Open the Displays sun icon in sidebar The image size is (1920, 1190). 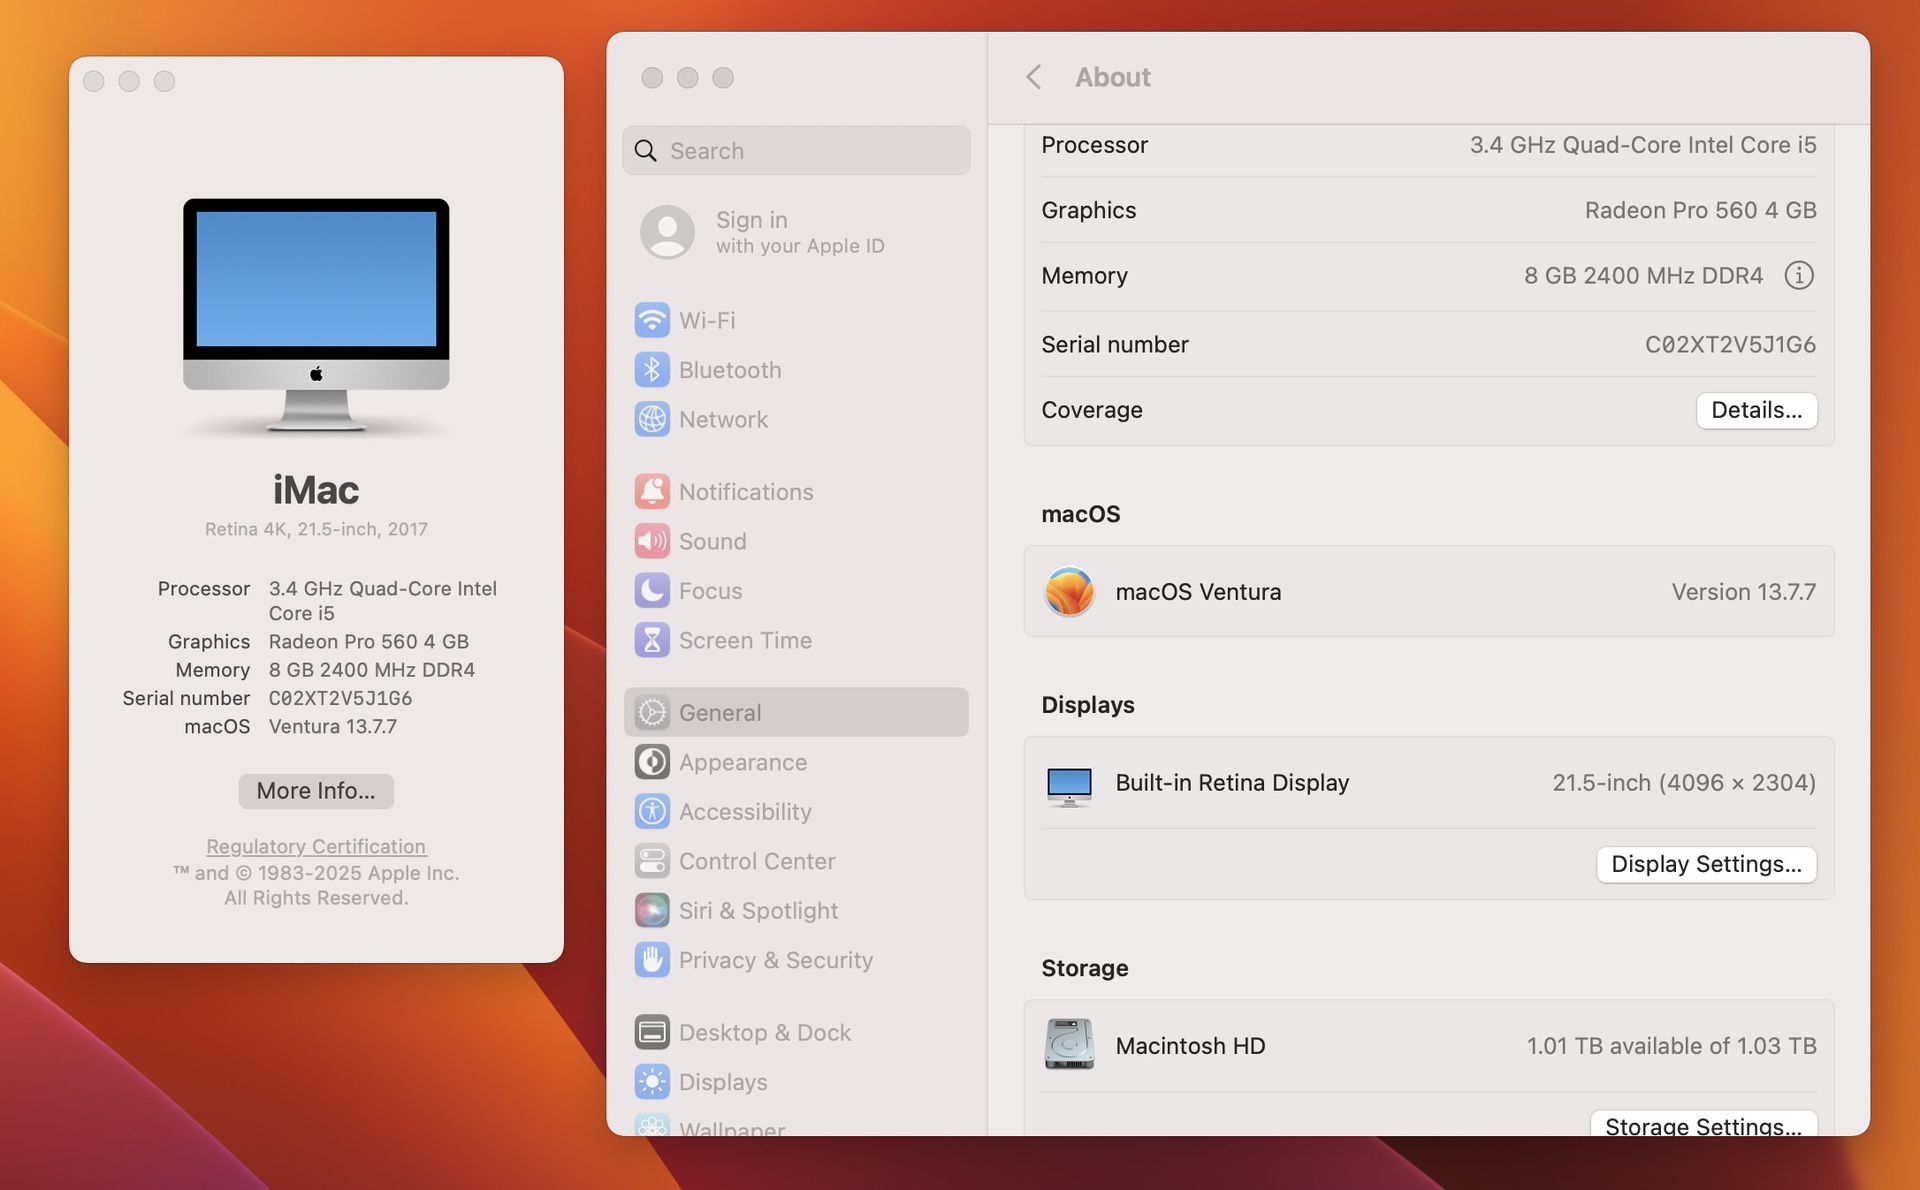(x=652, y=1082)
